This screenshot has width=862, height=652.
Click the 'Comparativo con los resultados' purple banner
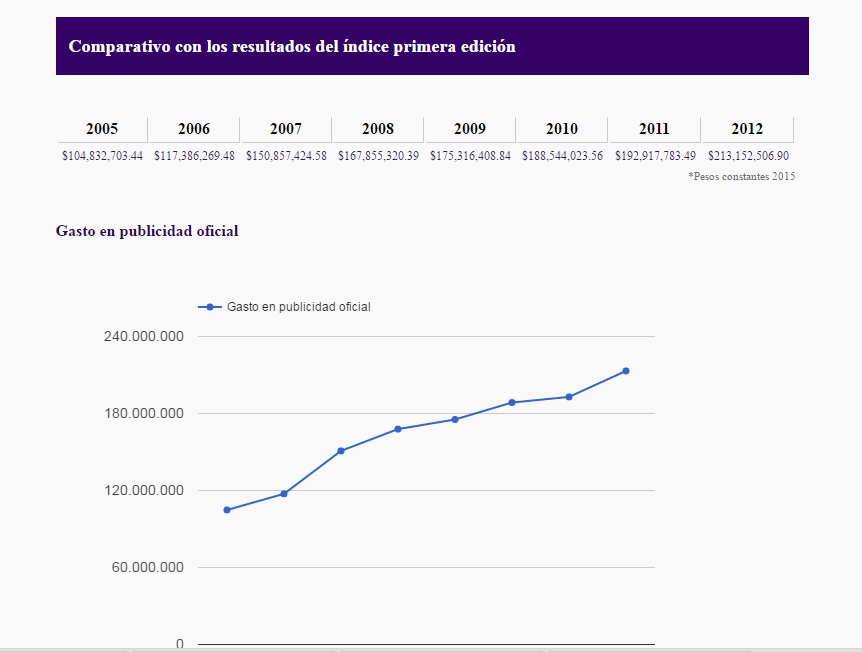432,46
